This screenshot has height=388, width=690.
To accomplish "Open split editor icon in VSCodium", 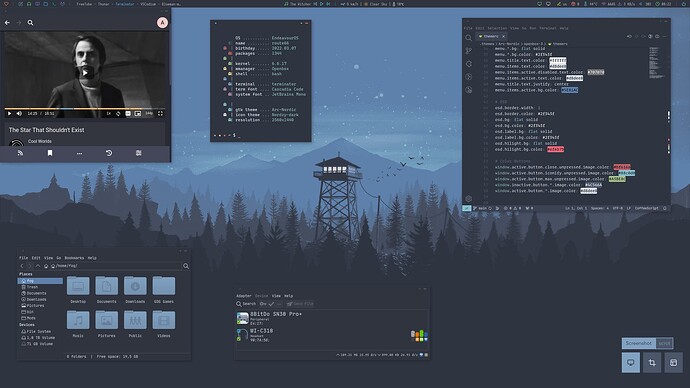I will coord(657,37).
